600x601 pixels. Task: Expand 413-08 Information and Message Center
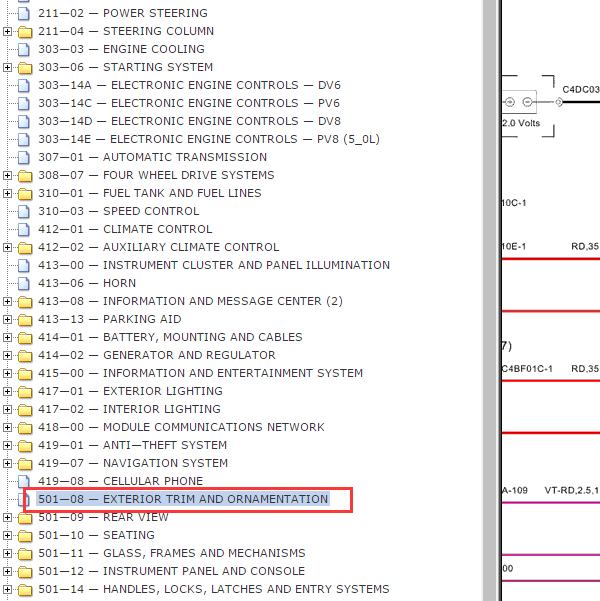point(7,302)
